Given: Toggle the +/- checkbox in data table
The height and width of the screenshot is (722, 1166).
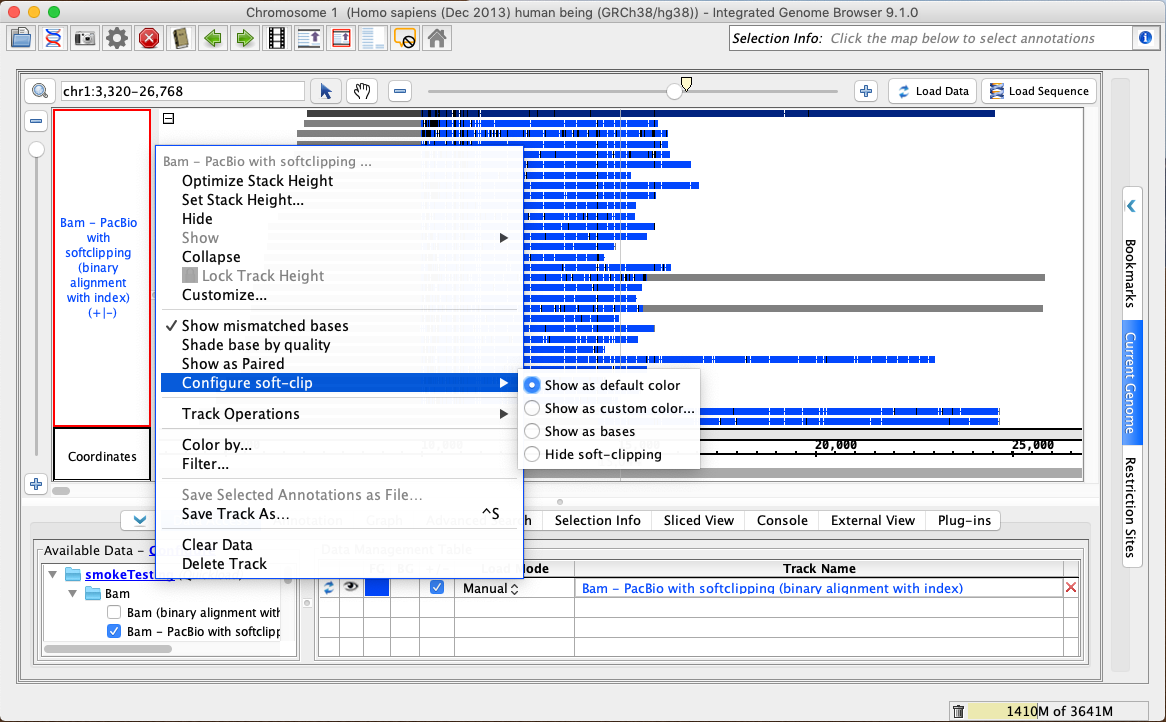Looking at the screenshot, I should point(437,587).
